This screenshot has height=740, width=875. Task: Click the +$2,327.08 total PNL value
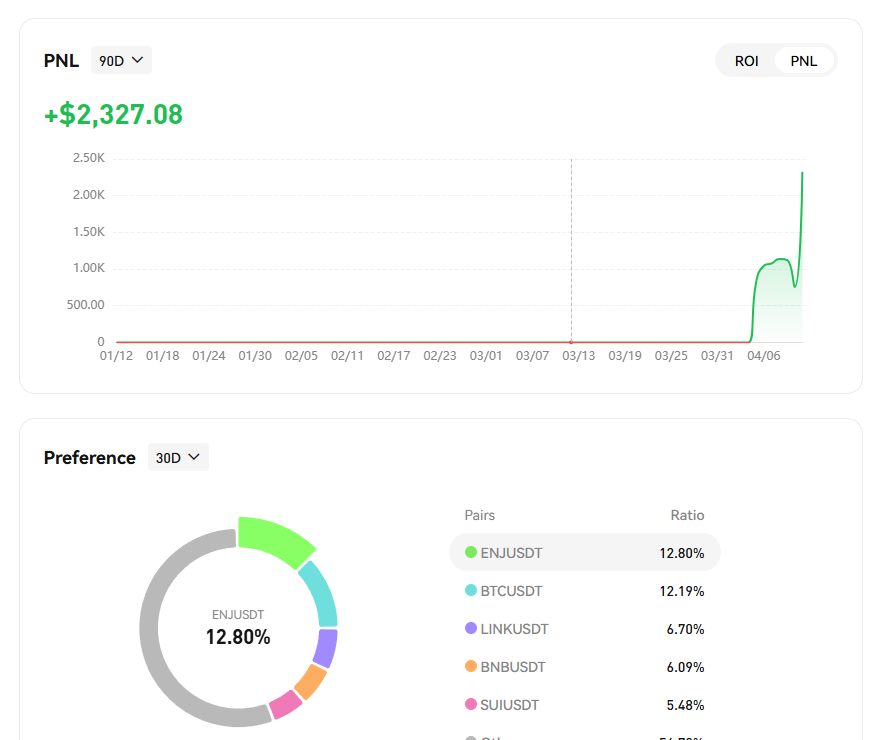(x=113, y=114)
